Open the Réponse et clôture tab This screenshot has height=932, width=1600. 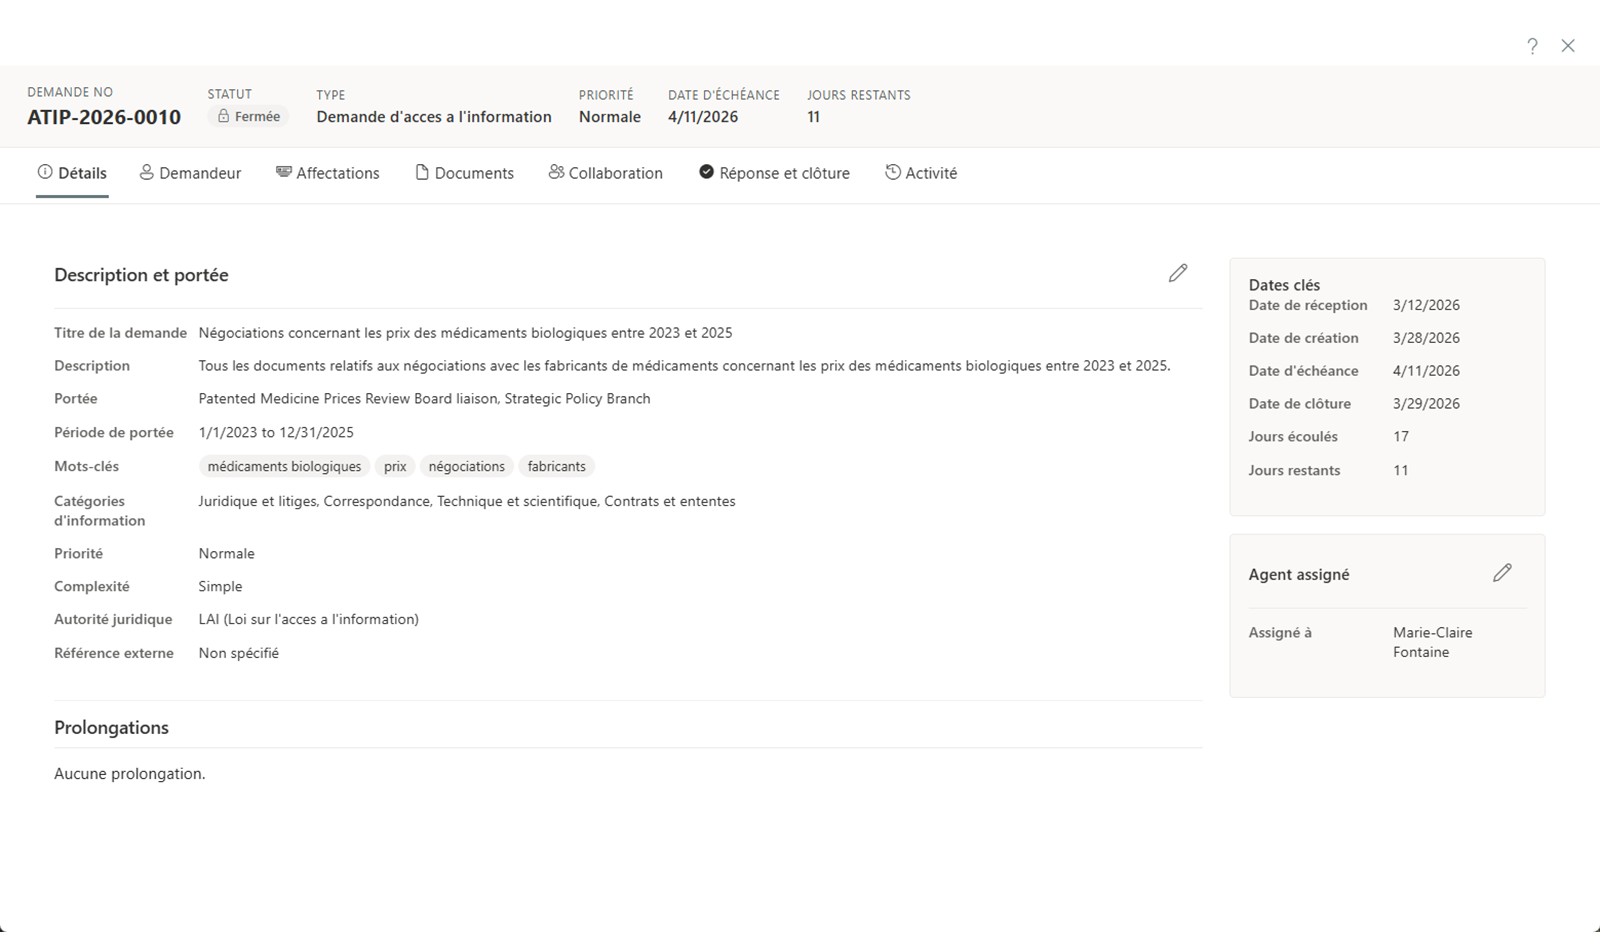(774, 173)
